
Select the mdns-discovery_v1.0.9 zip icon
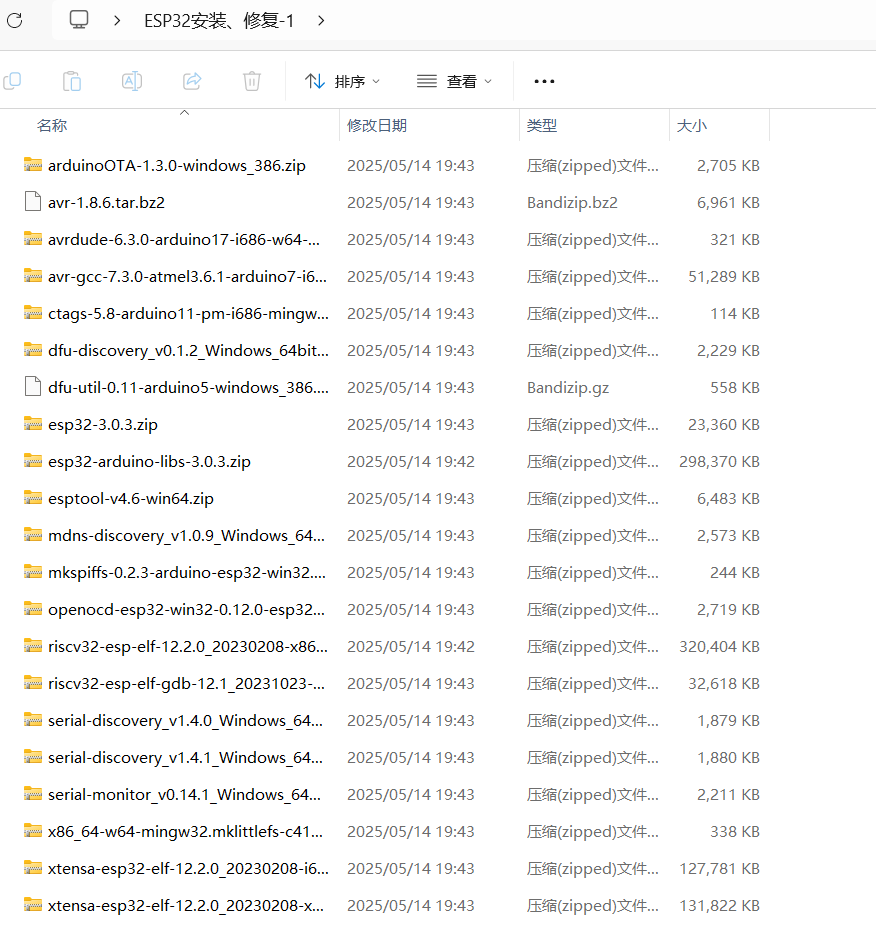coord(33,535)
